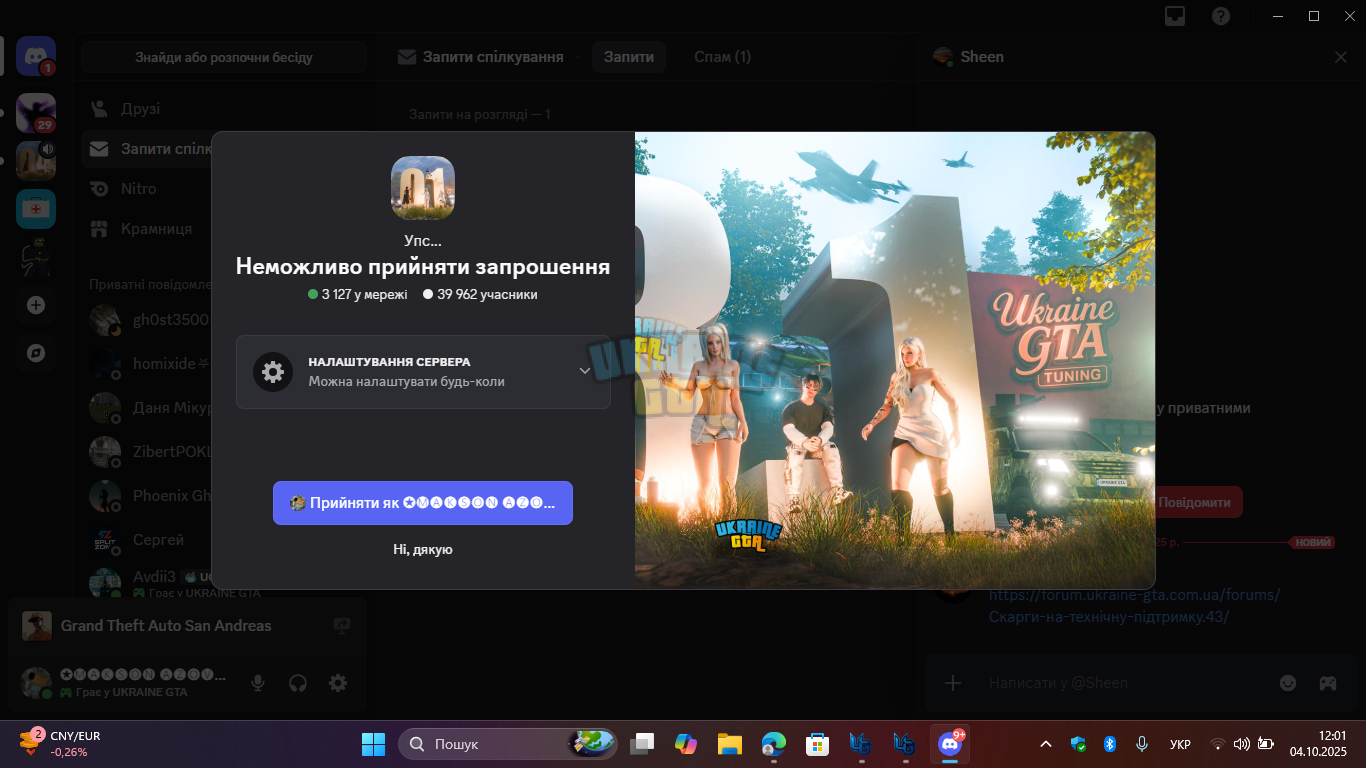The image size is (1366, 768).
Task: Open the Windows Start menu
Action: pos(373,744)
